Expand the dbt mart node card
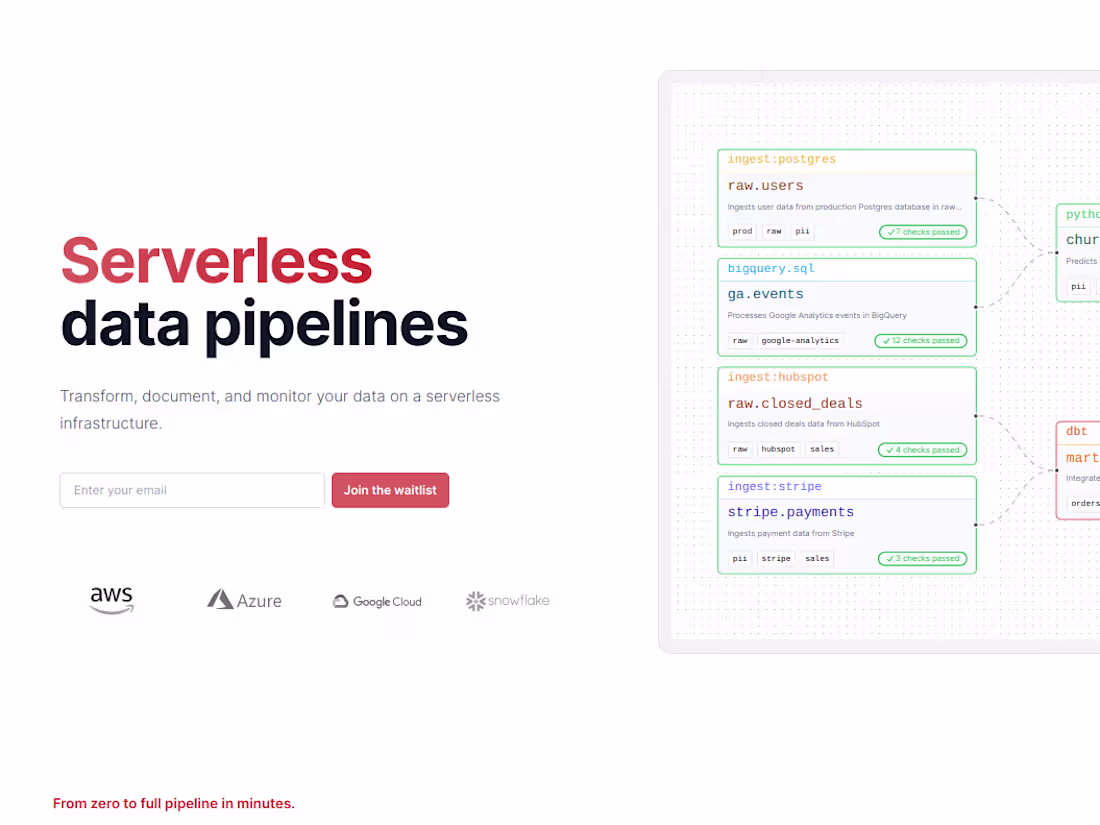 point(1080,466)
